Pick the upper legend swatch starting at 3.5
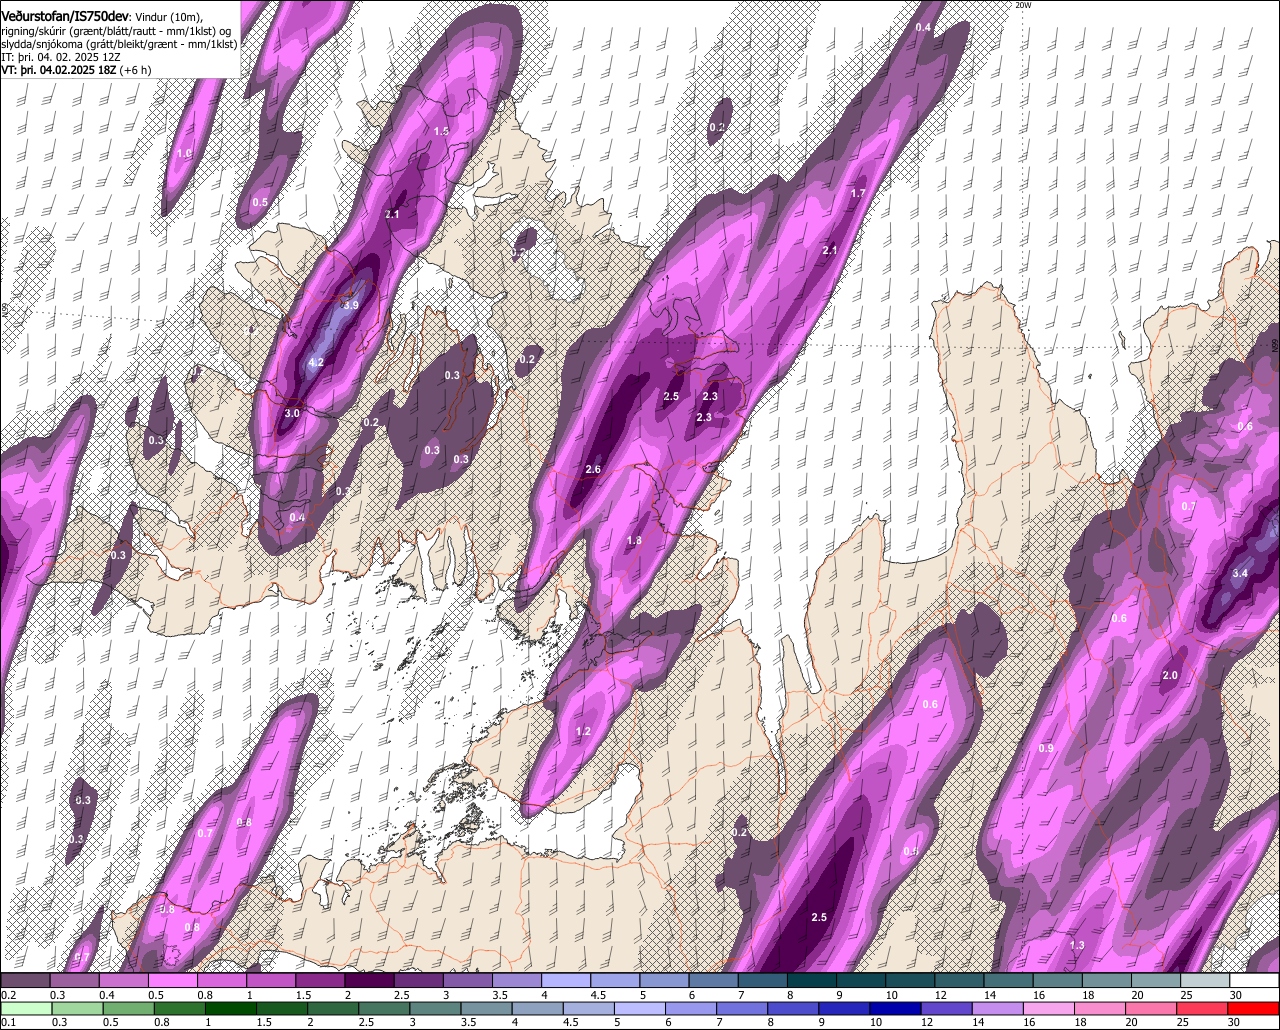Image resolution: width=1280 pixels, height=1030 pixels. pos(517,981)
